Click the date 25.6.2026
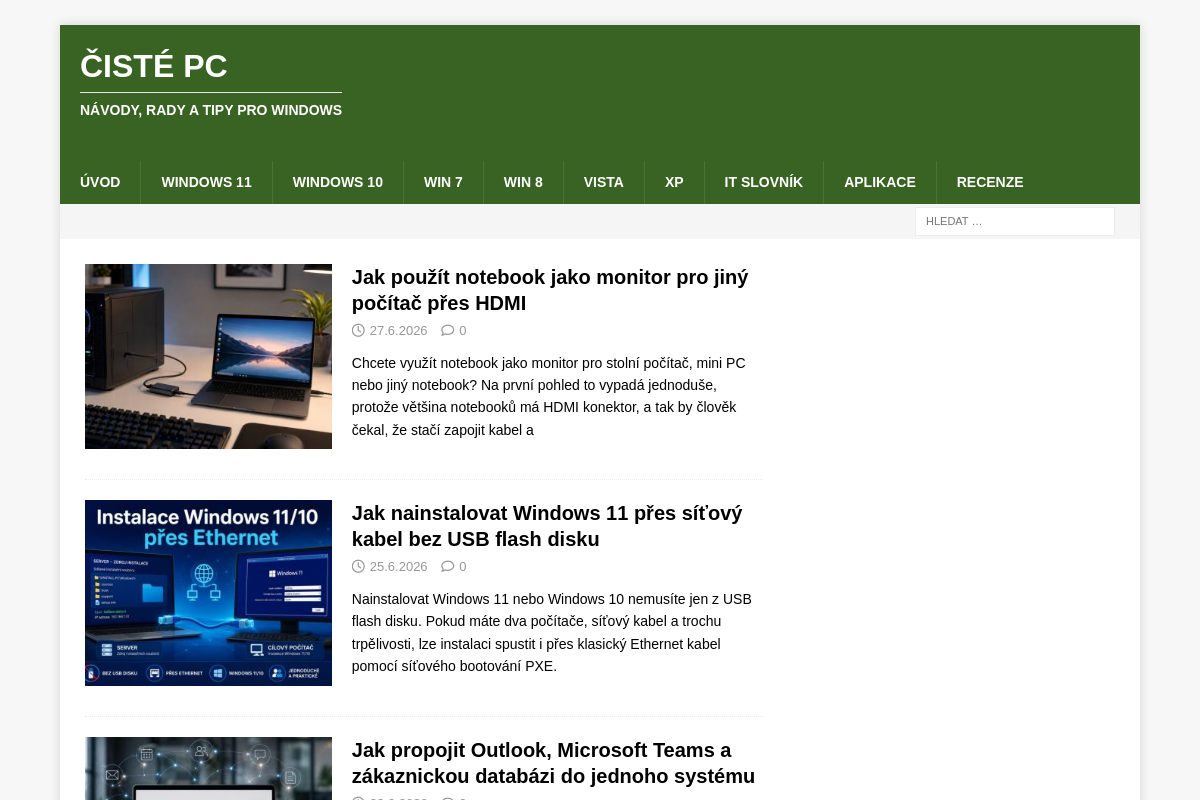 coord(398,567)
